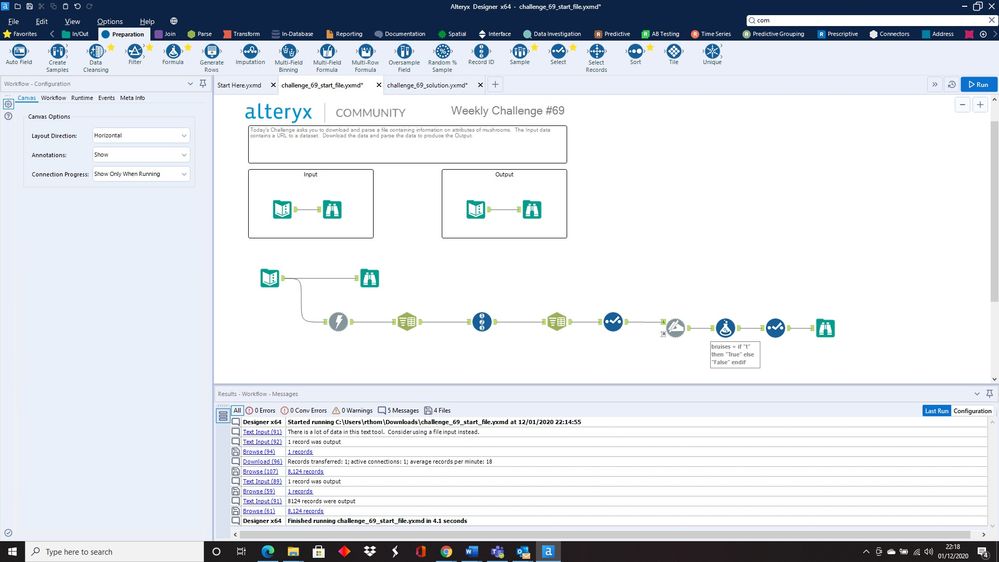999x562 pixels.
Task: Select the Select tool in palette
Action: (x=558, y=55)
